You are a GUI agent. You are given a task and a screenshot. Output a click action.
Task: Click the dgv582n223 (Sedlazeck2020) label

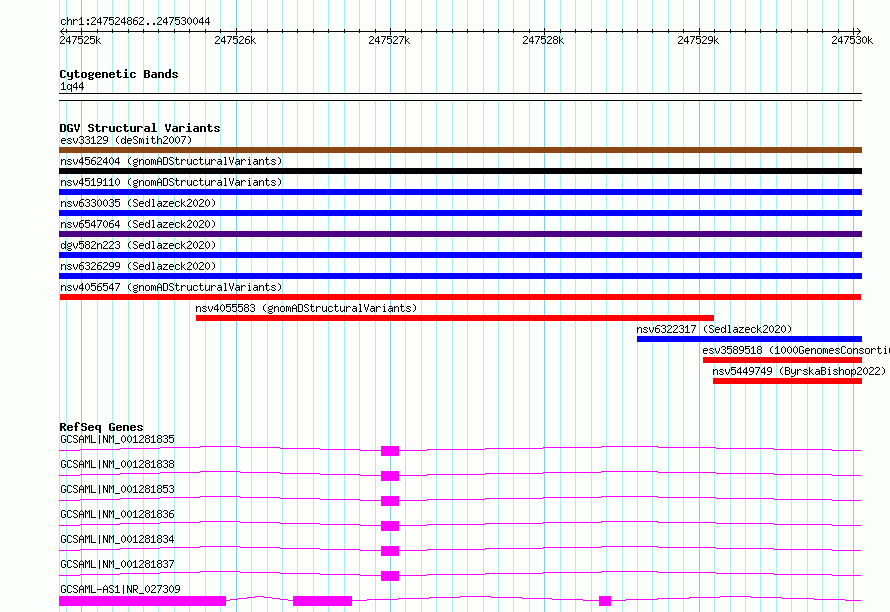(x=138, y=245)
